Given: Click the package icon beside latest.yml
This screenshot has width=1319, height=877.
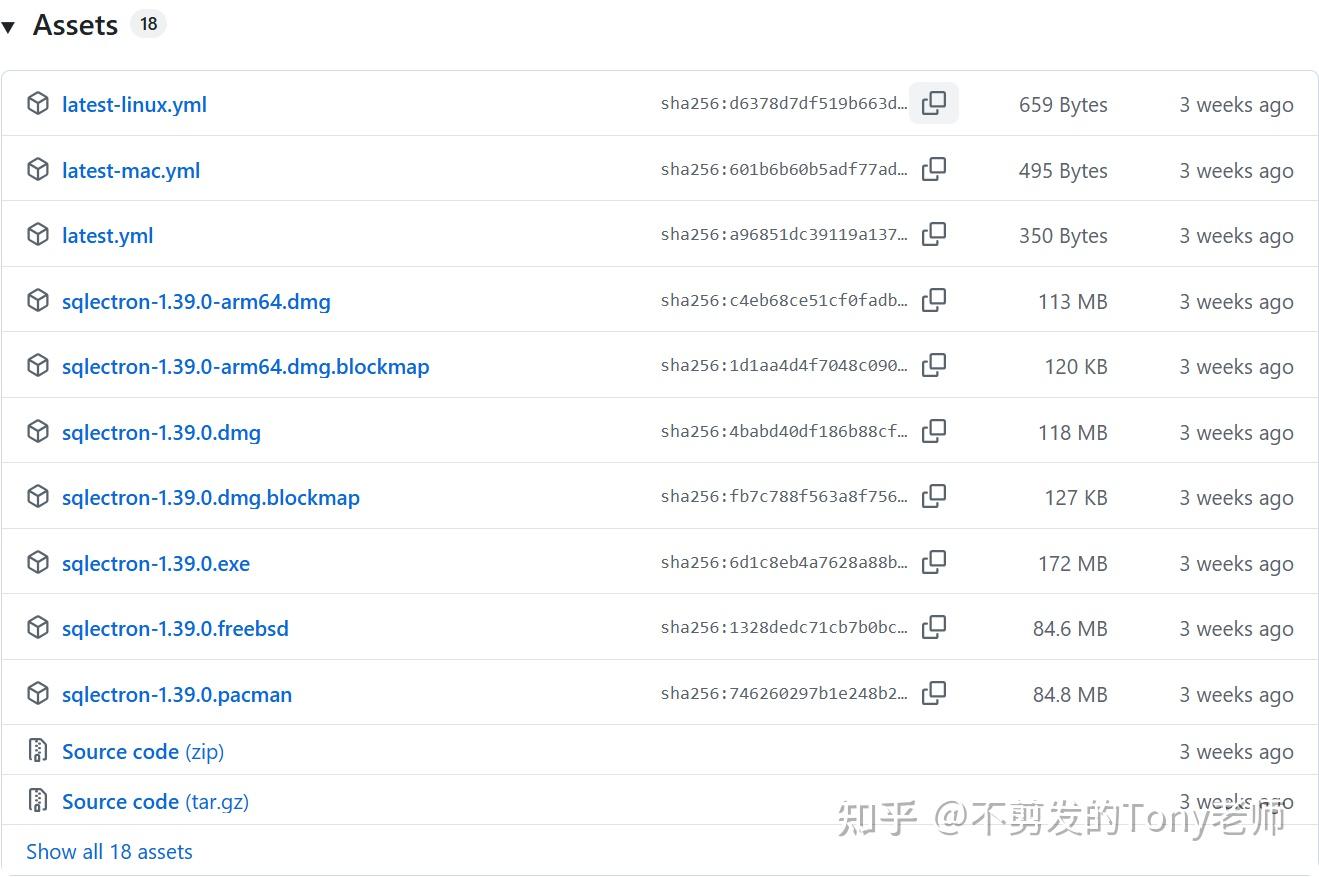Looking at the screenshot, I should point(38,235).
